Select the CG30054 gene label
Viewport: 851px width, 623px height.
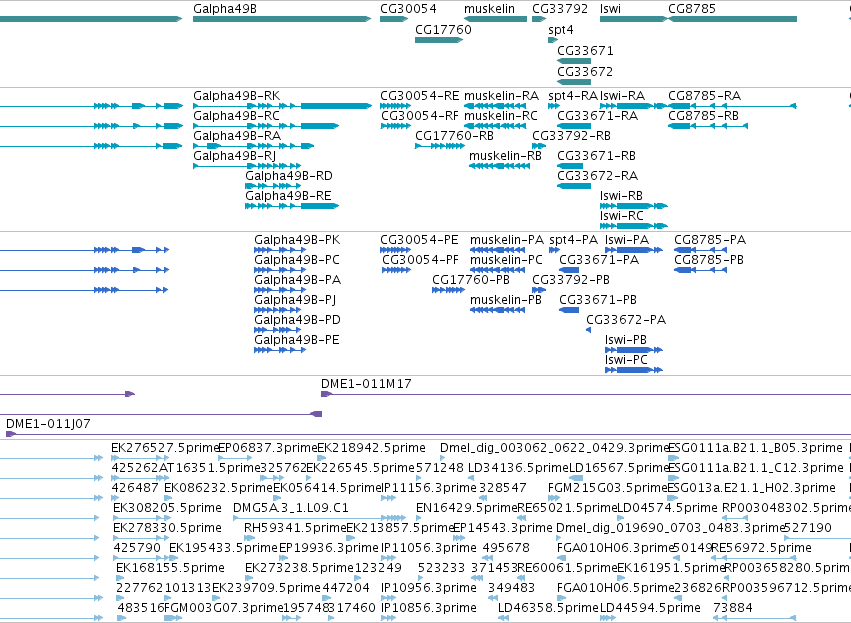point(408,9)
